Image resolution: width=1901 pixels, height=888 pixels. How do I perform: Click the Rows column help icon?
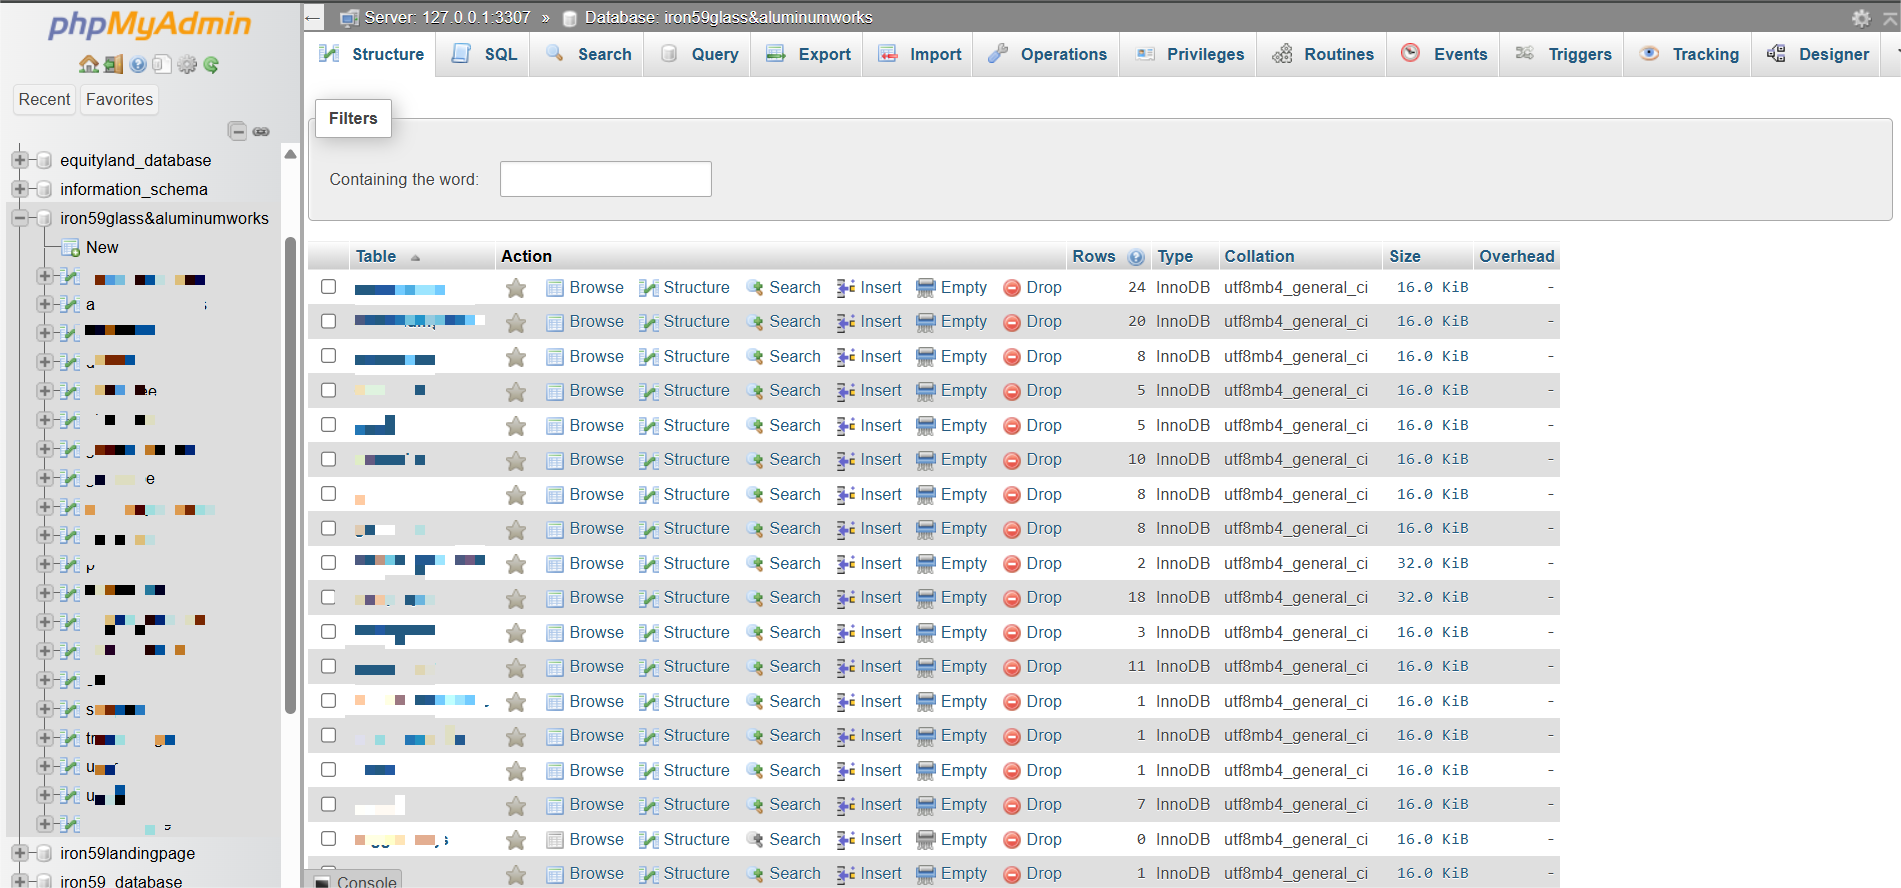1136,257
